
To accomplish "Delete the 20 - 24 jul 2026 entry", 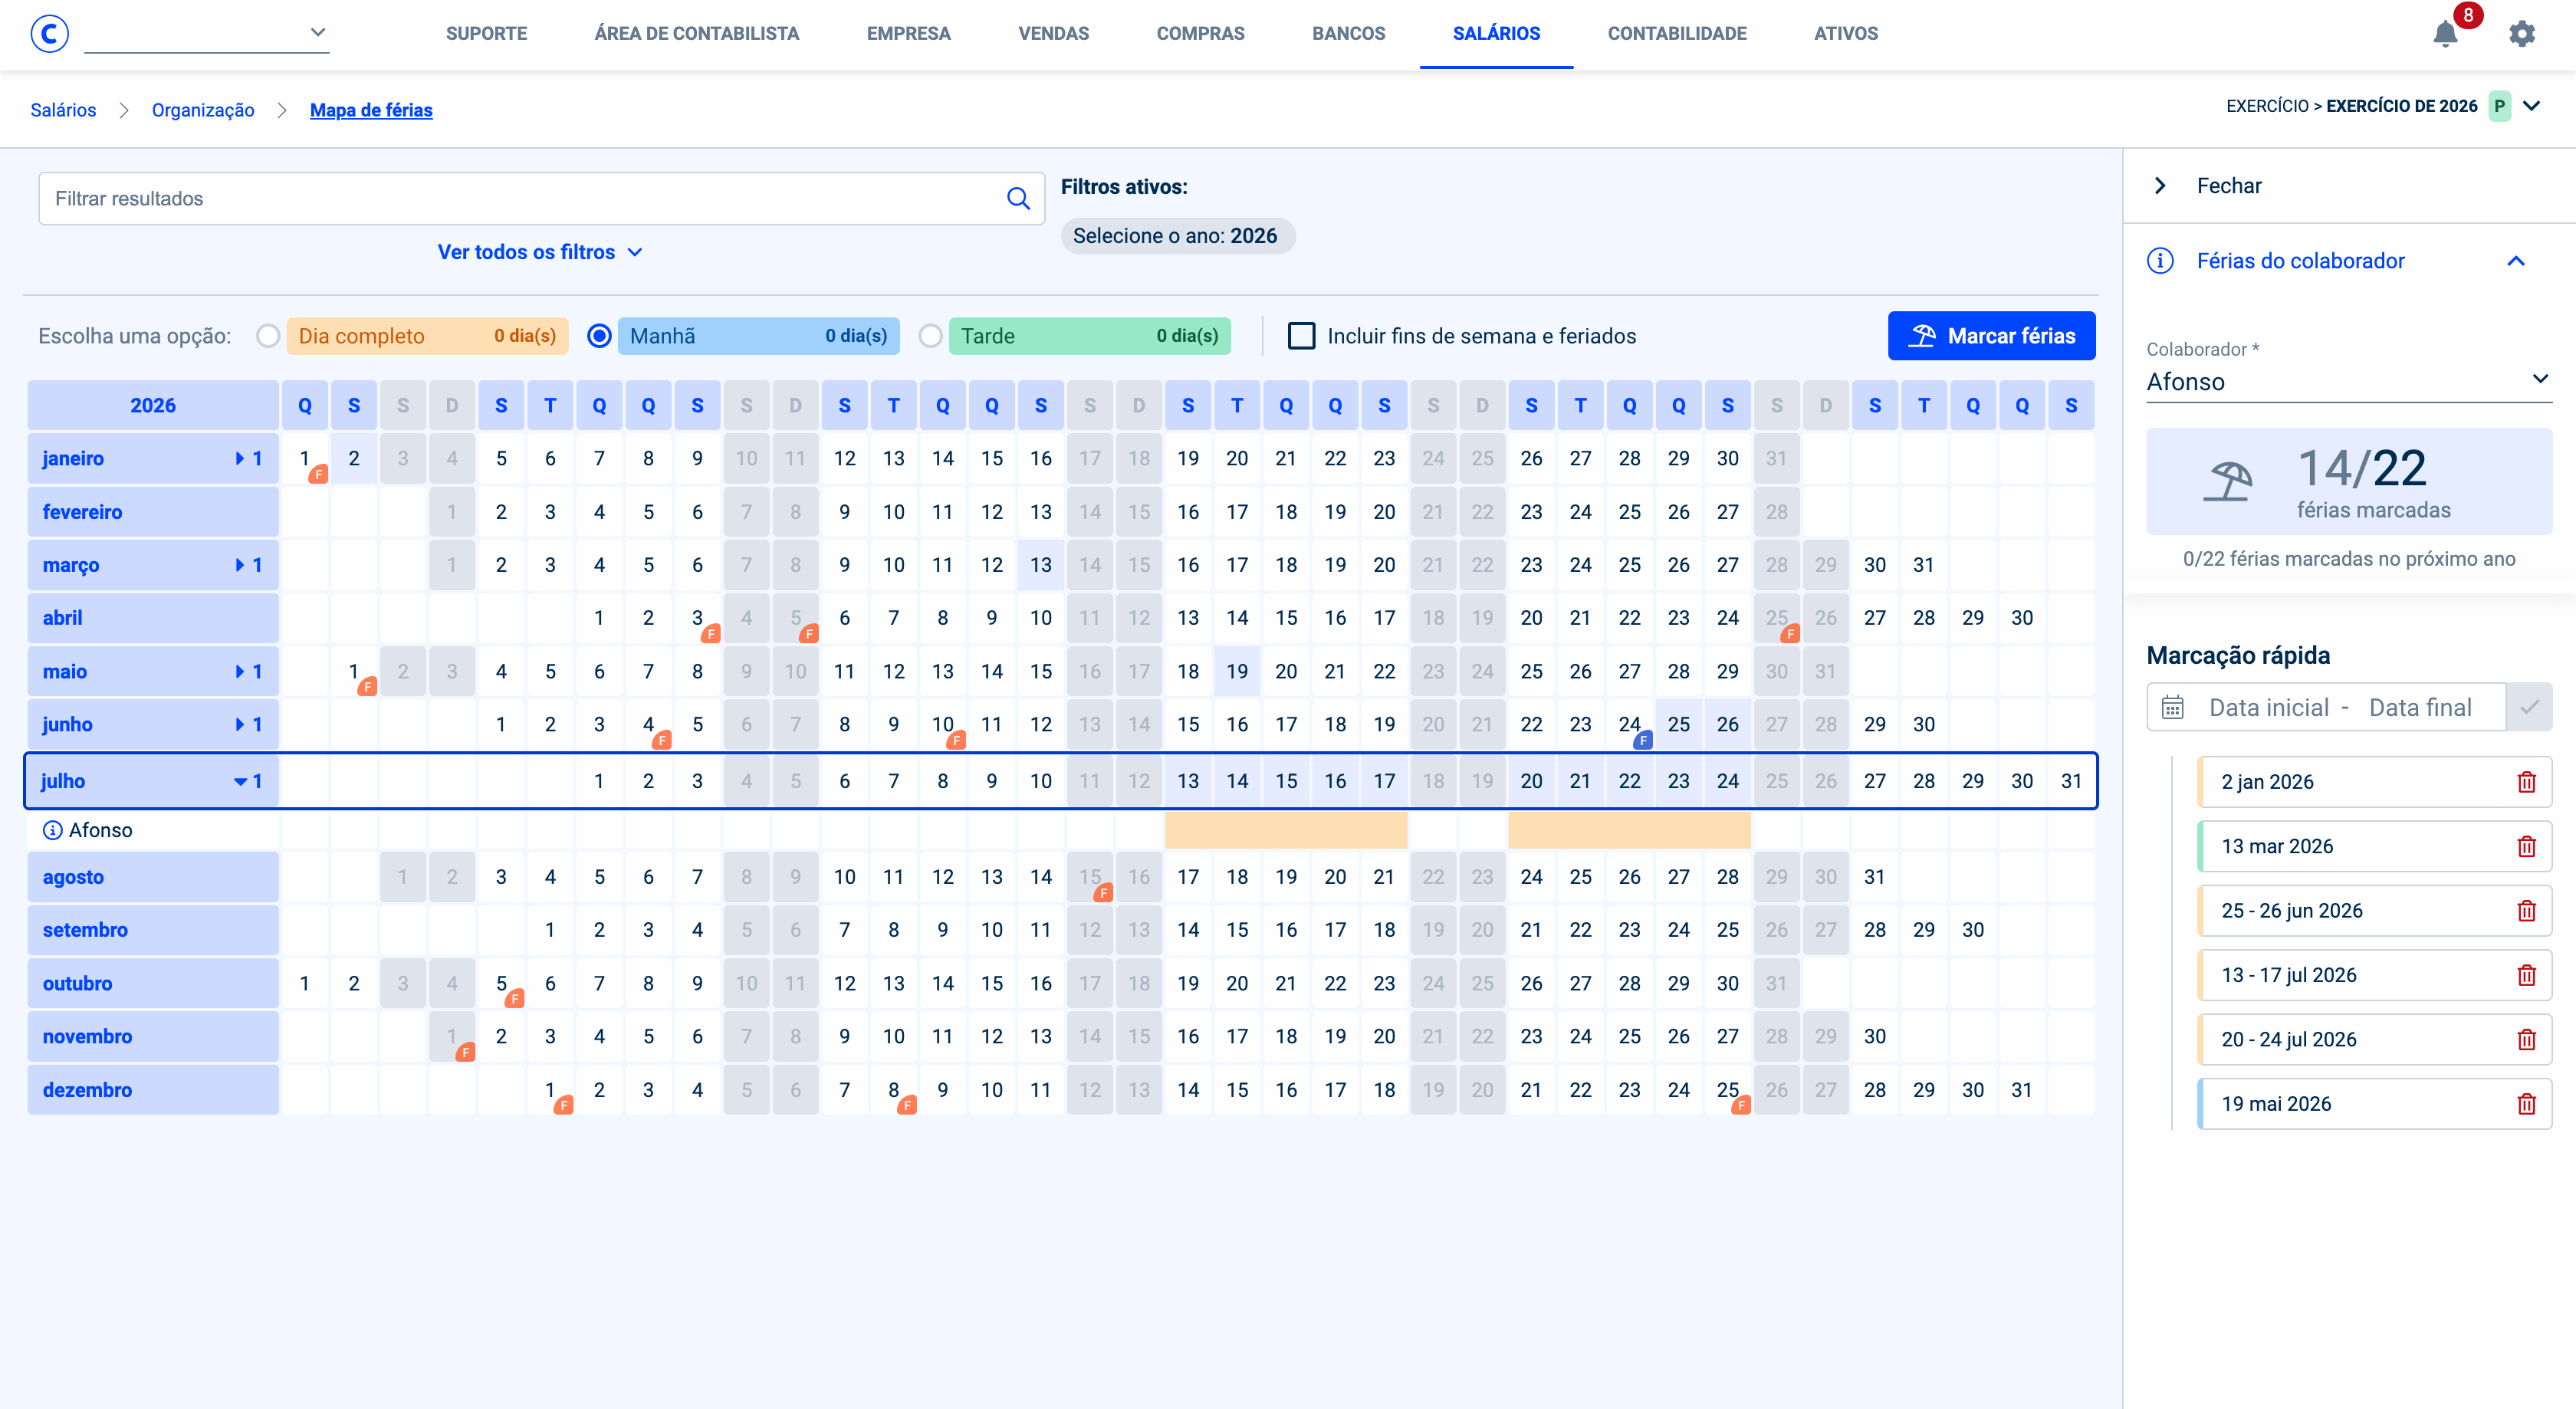I will pyautogui.click(x=2527, y=1039).
